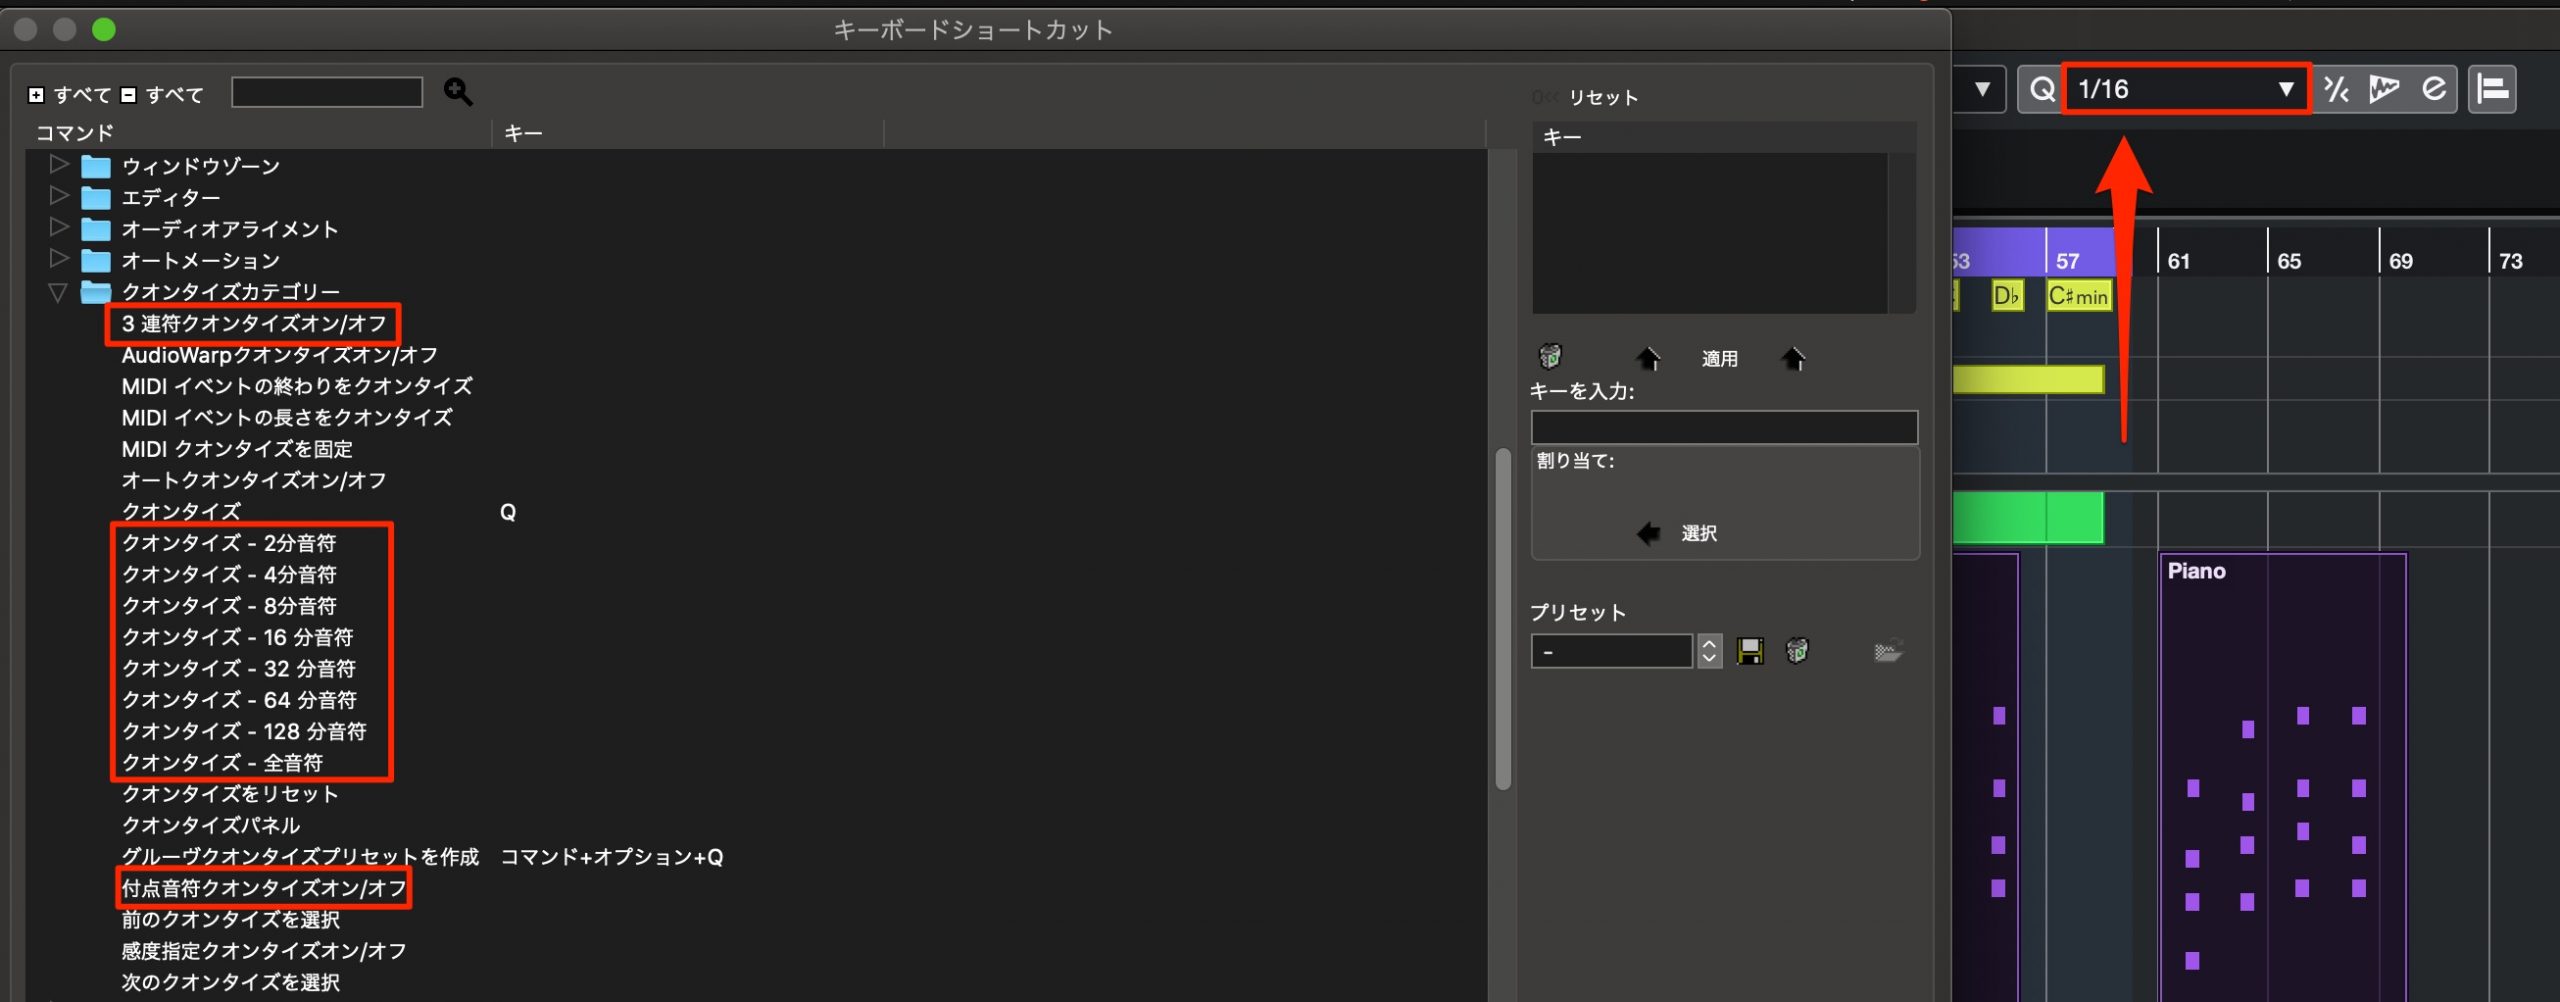This screenshot has height=1002, width=2560.
Task: Click the D♭ chord event in Cubase
Action: [2006, 296]
